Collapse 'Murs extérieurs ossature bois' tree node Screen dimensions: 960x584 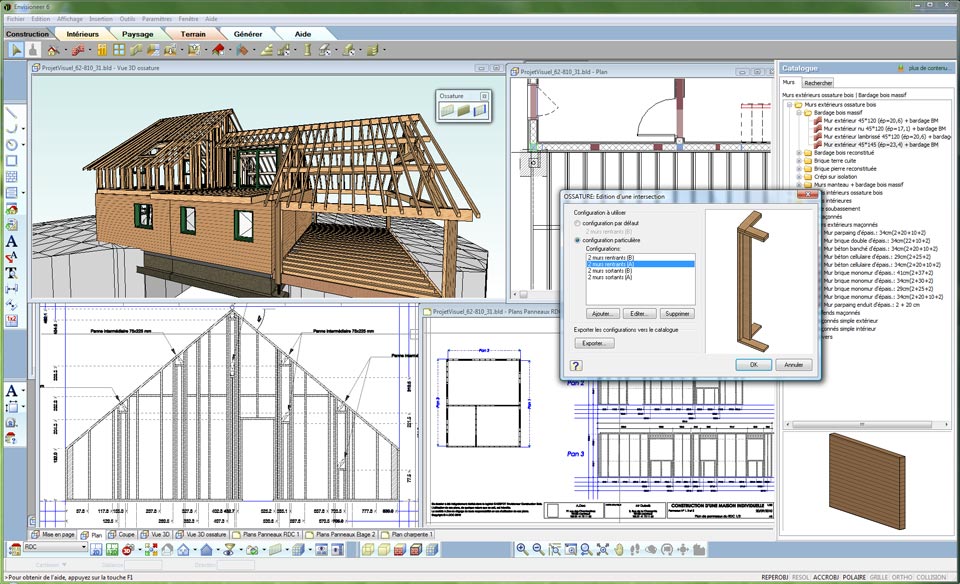[x=789, y=104]
